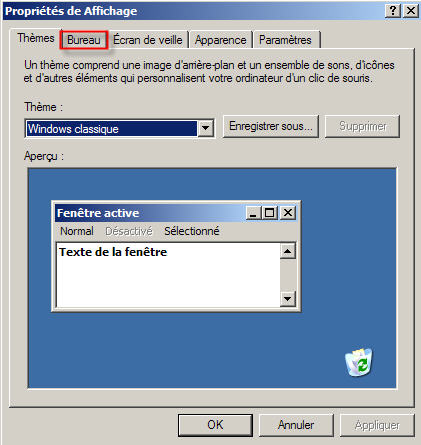Click the Sélectionné menu item in preview
The width and height of the screenshot is (421, 445).
[192, 231]
